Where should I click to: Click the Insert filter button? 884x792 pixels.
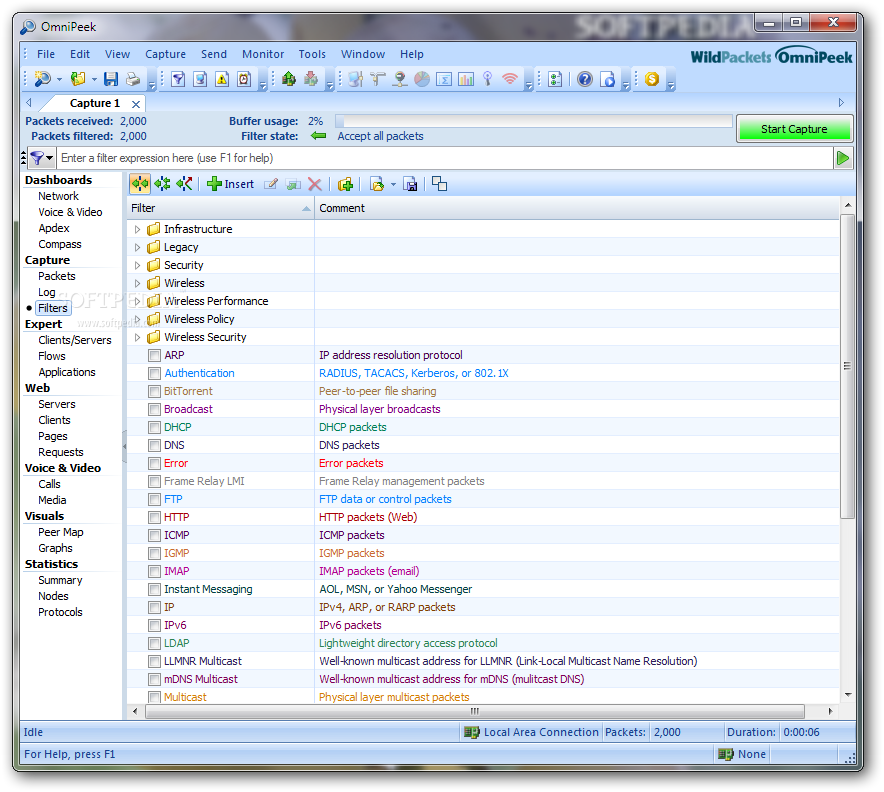pos(231,184)
